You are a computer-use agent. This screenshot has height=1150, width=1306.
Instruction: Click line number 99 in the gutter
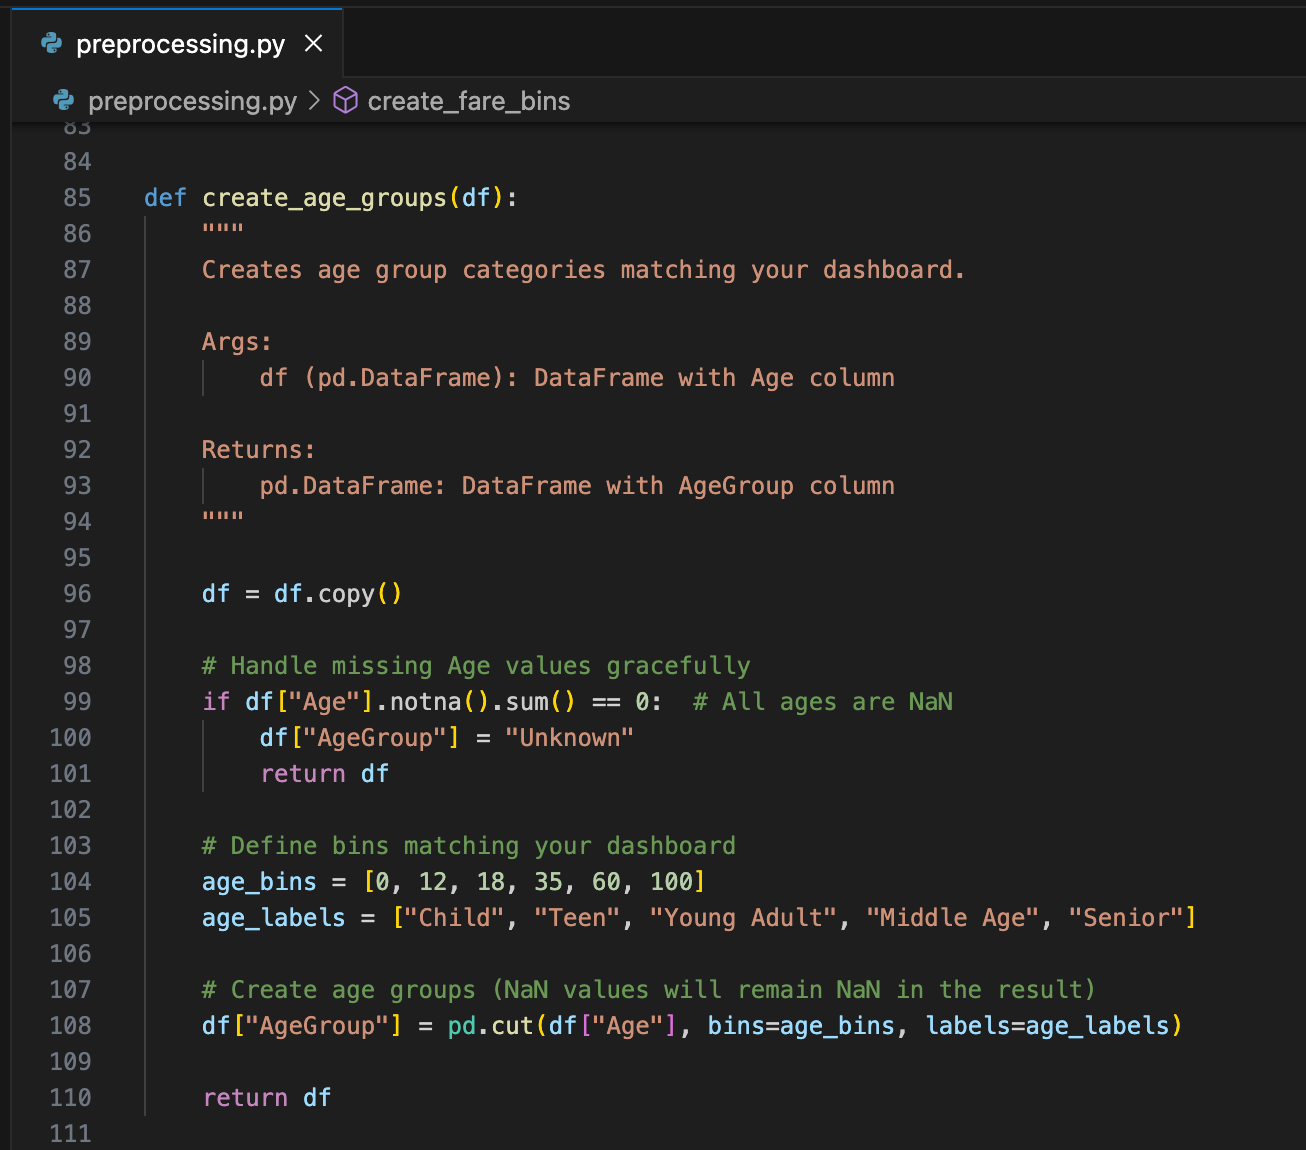click(77, 702)
